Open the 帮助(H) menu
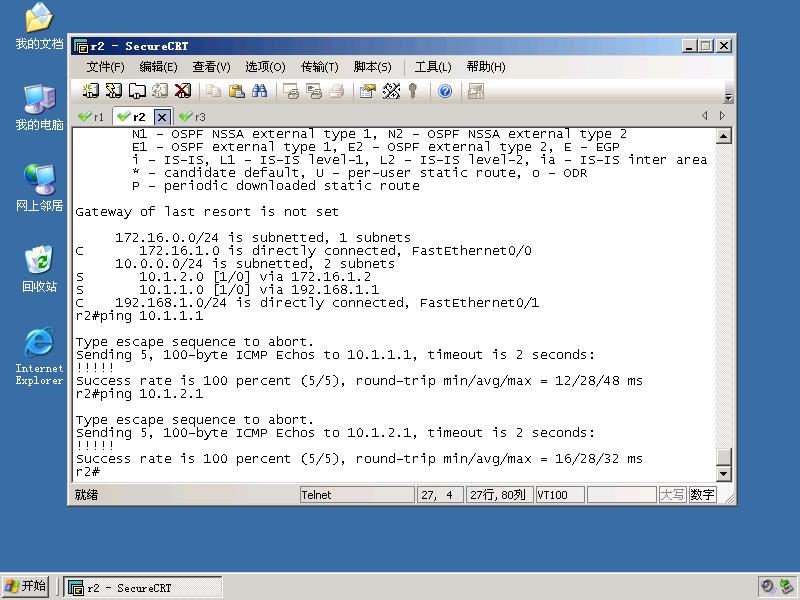Screen dimensions: 800x600 point(486,67)
